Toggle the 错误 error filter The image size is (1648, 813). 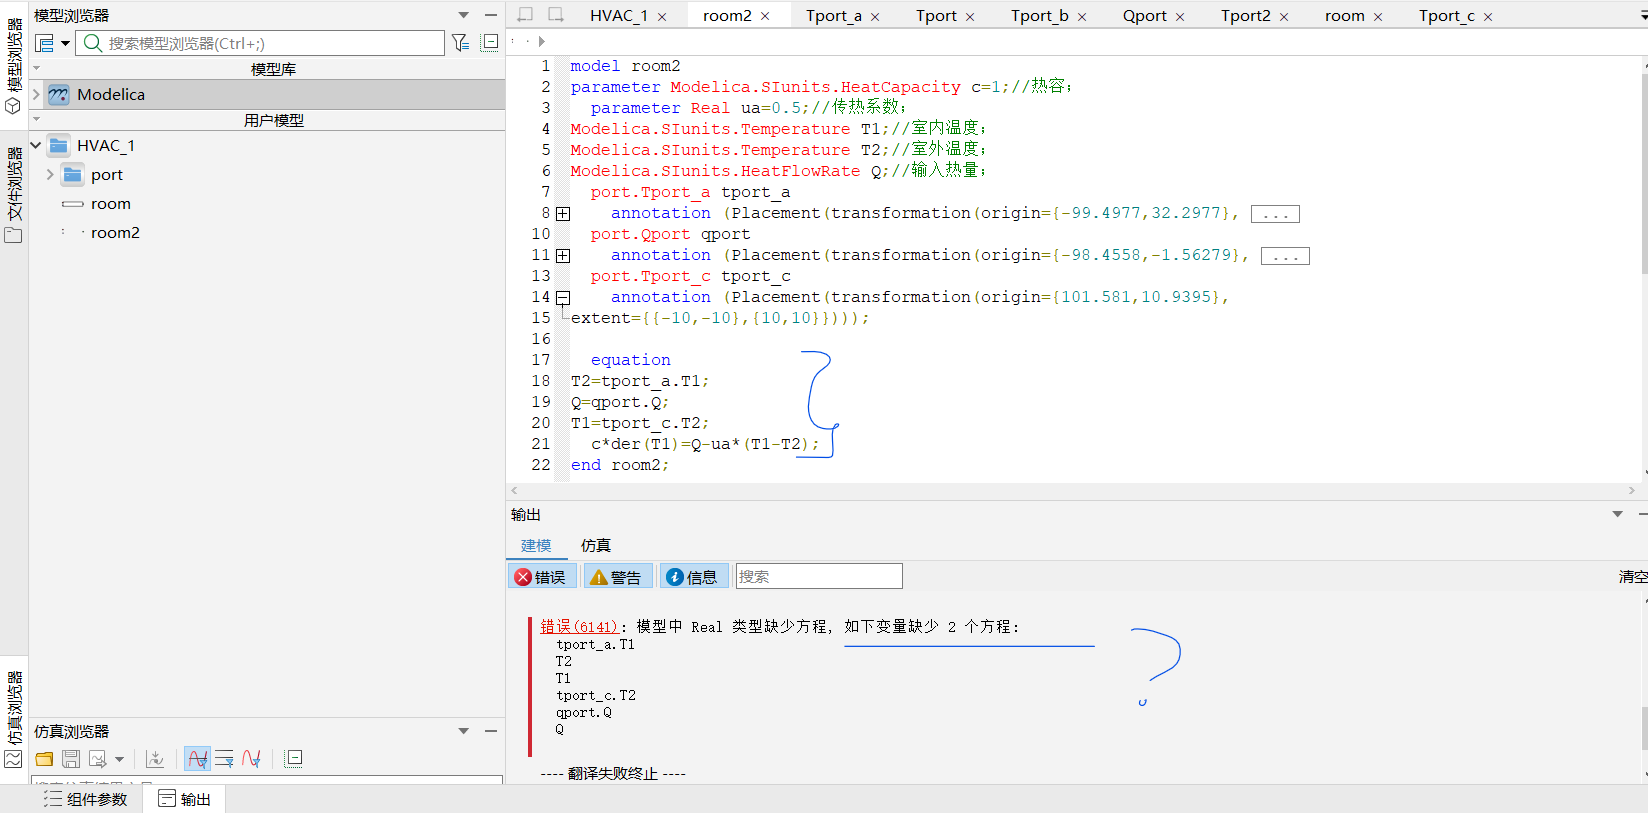click(541, 577)
